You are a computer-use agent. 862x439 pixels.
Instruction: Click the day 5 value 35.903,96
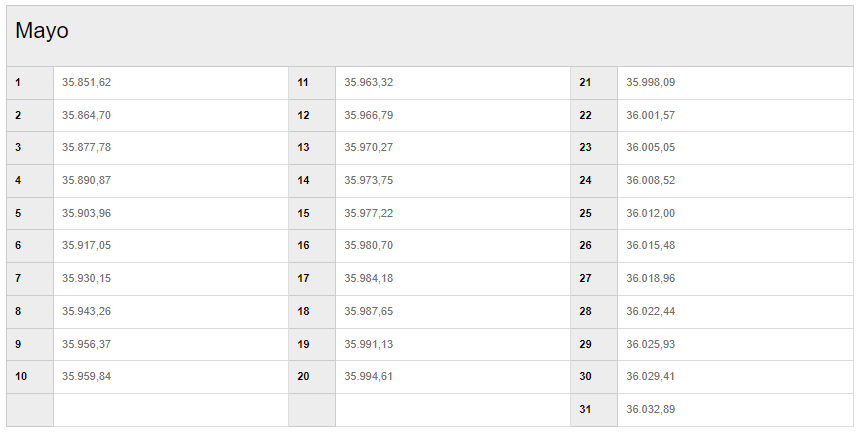pyautogui.click(x=86, y=213)
